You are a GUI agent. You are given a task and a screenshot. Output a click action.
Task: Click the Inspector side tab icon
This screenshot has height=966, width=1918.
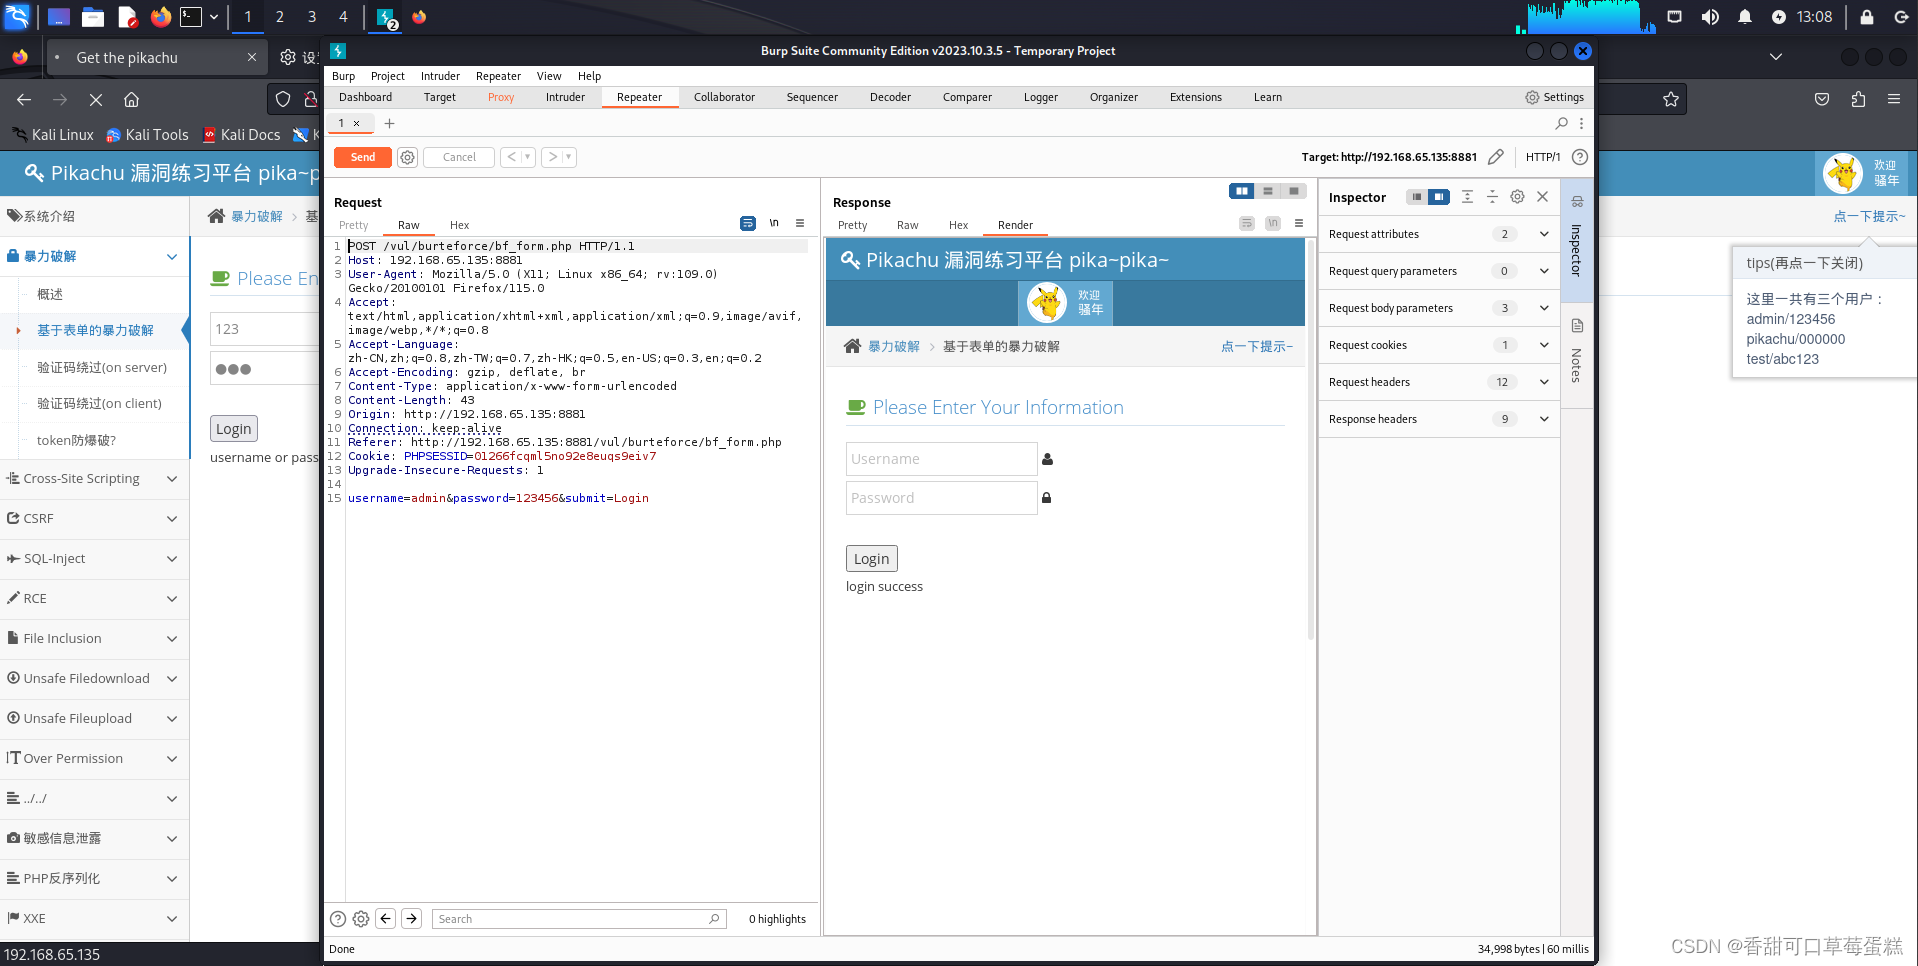click(x=1577, y=201)
